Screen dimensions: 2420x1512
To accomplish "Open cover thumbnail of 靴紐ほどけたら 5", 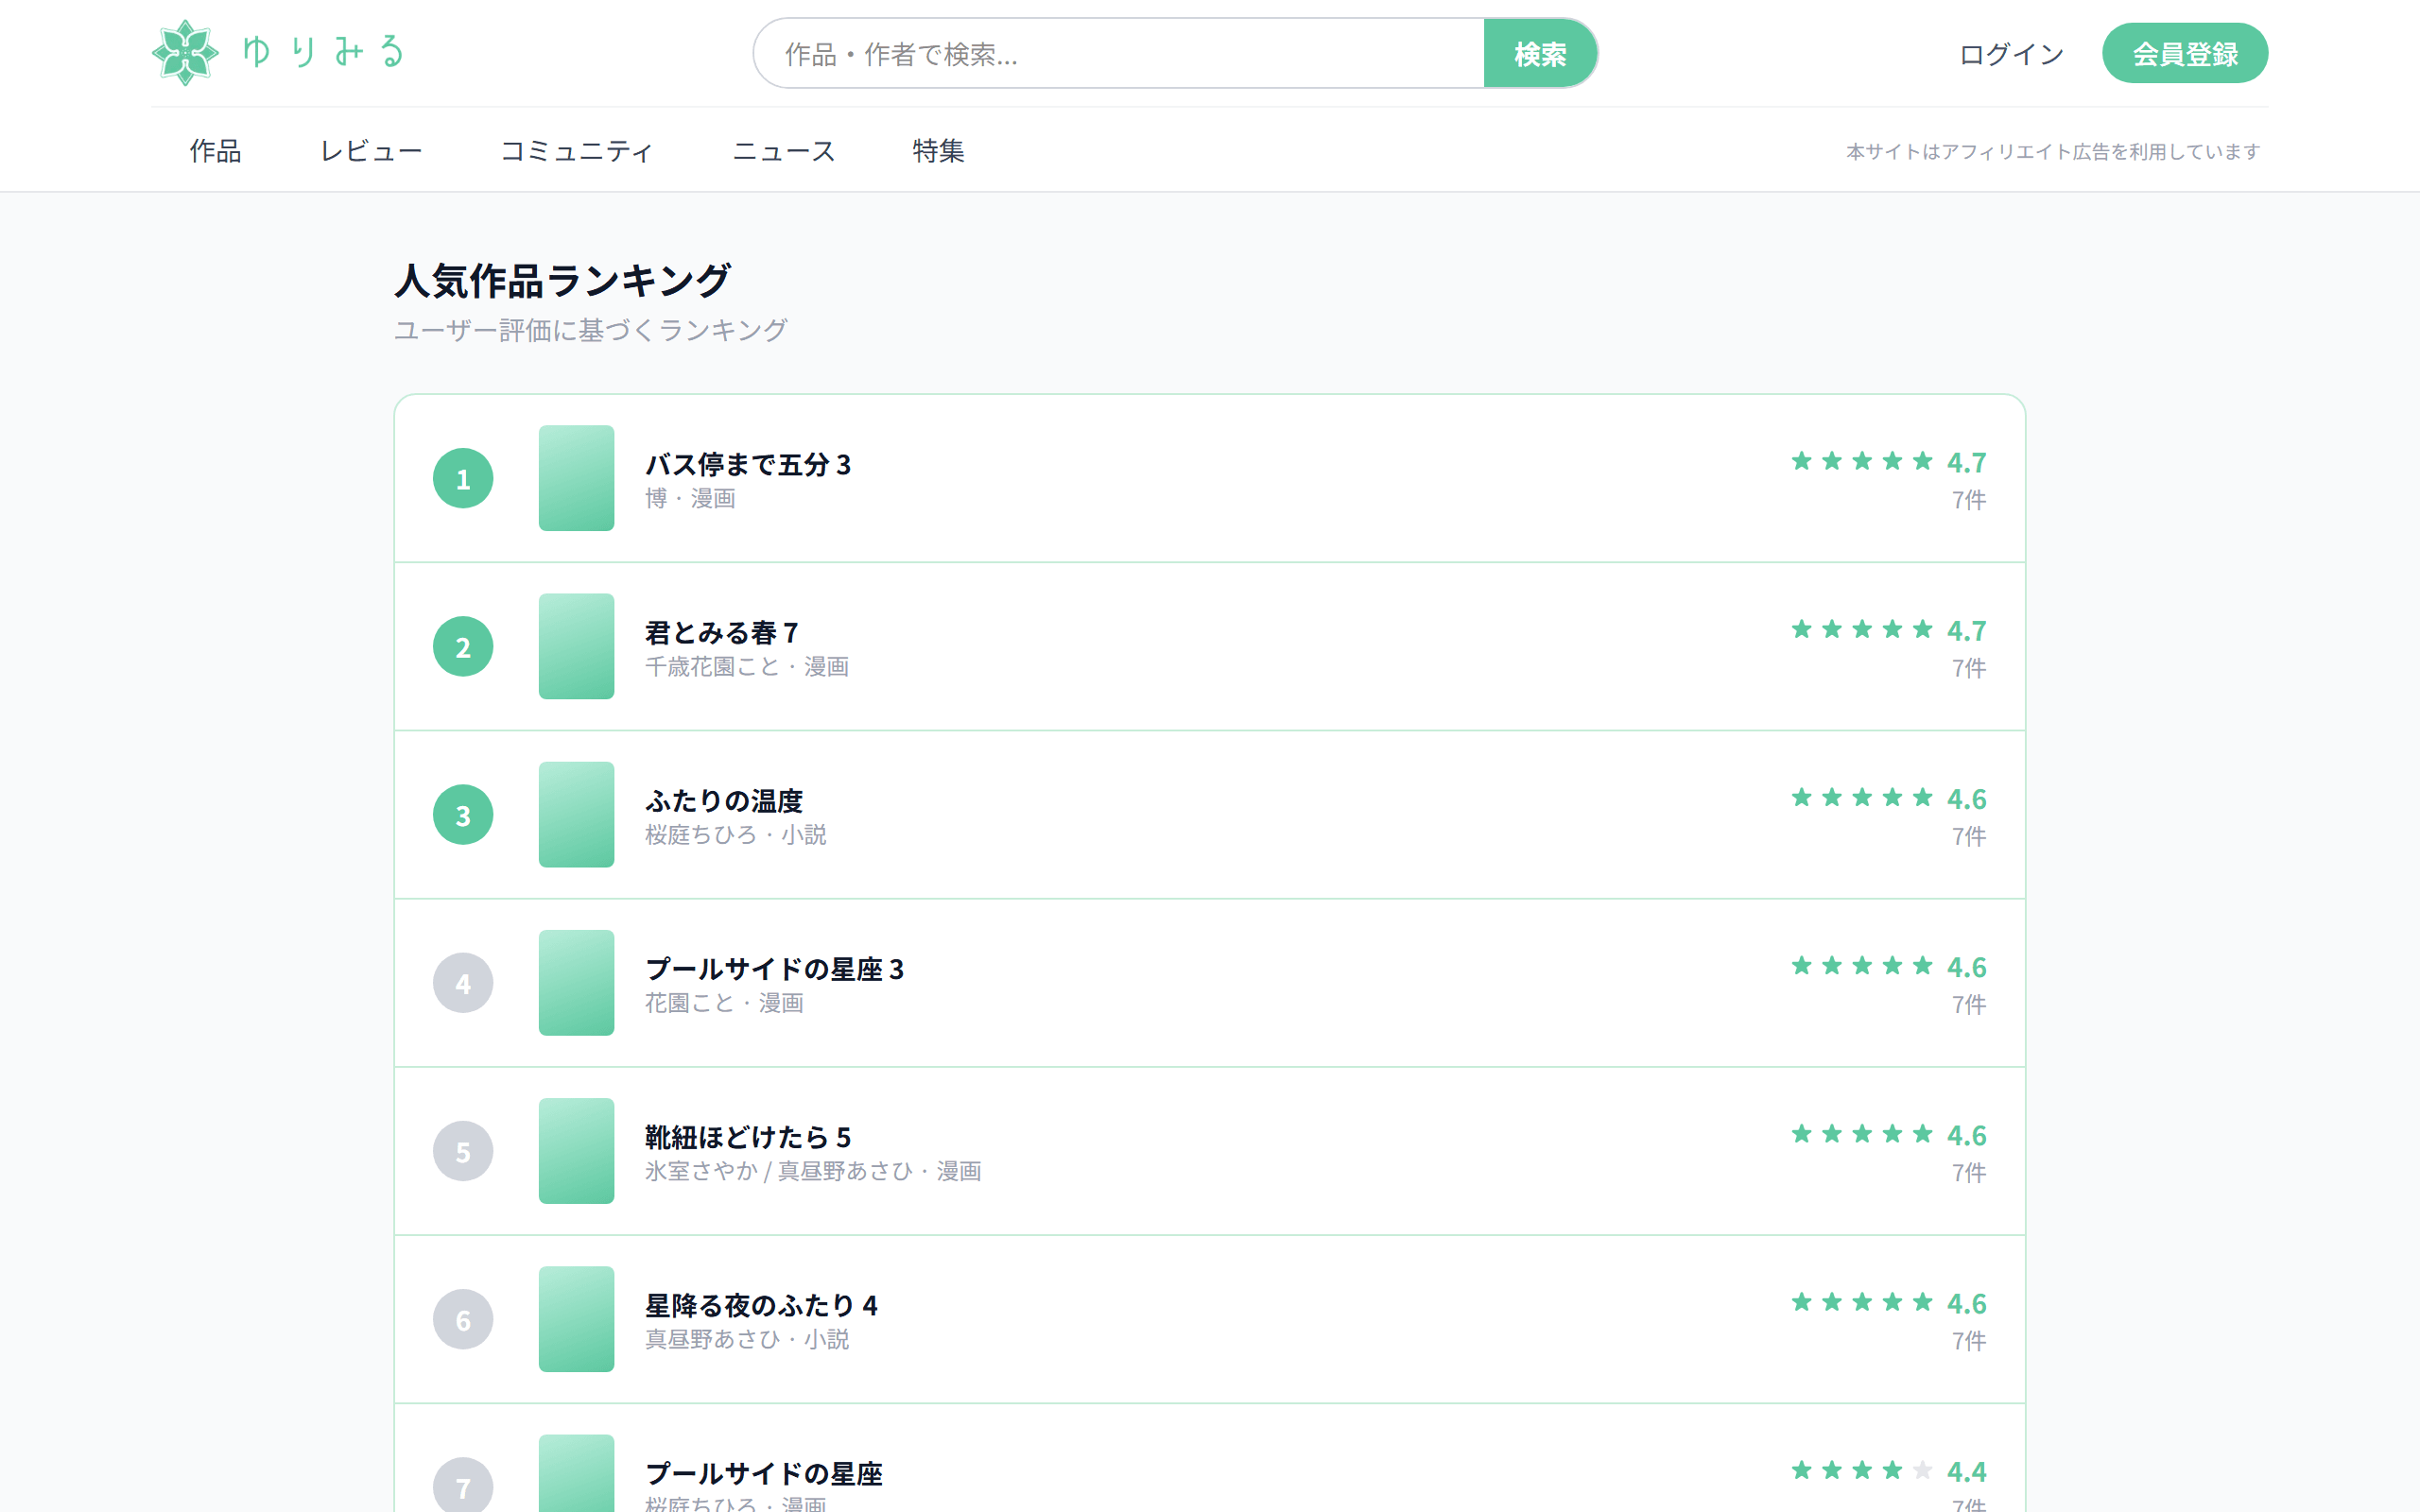I will coord(576,1151).
